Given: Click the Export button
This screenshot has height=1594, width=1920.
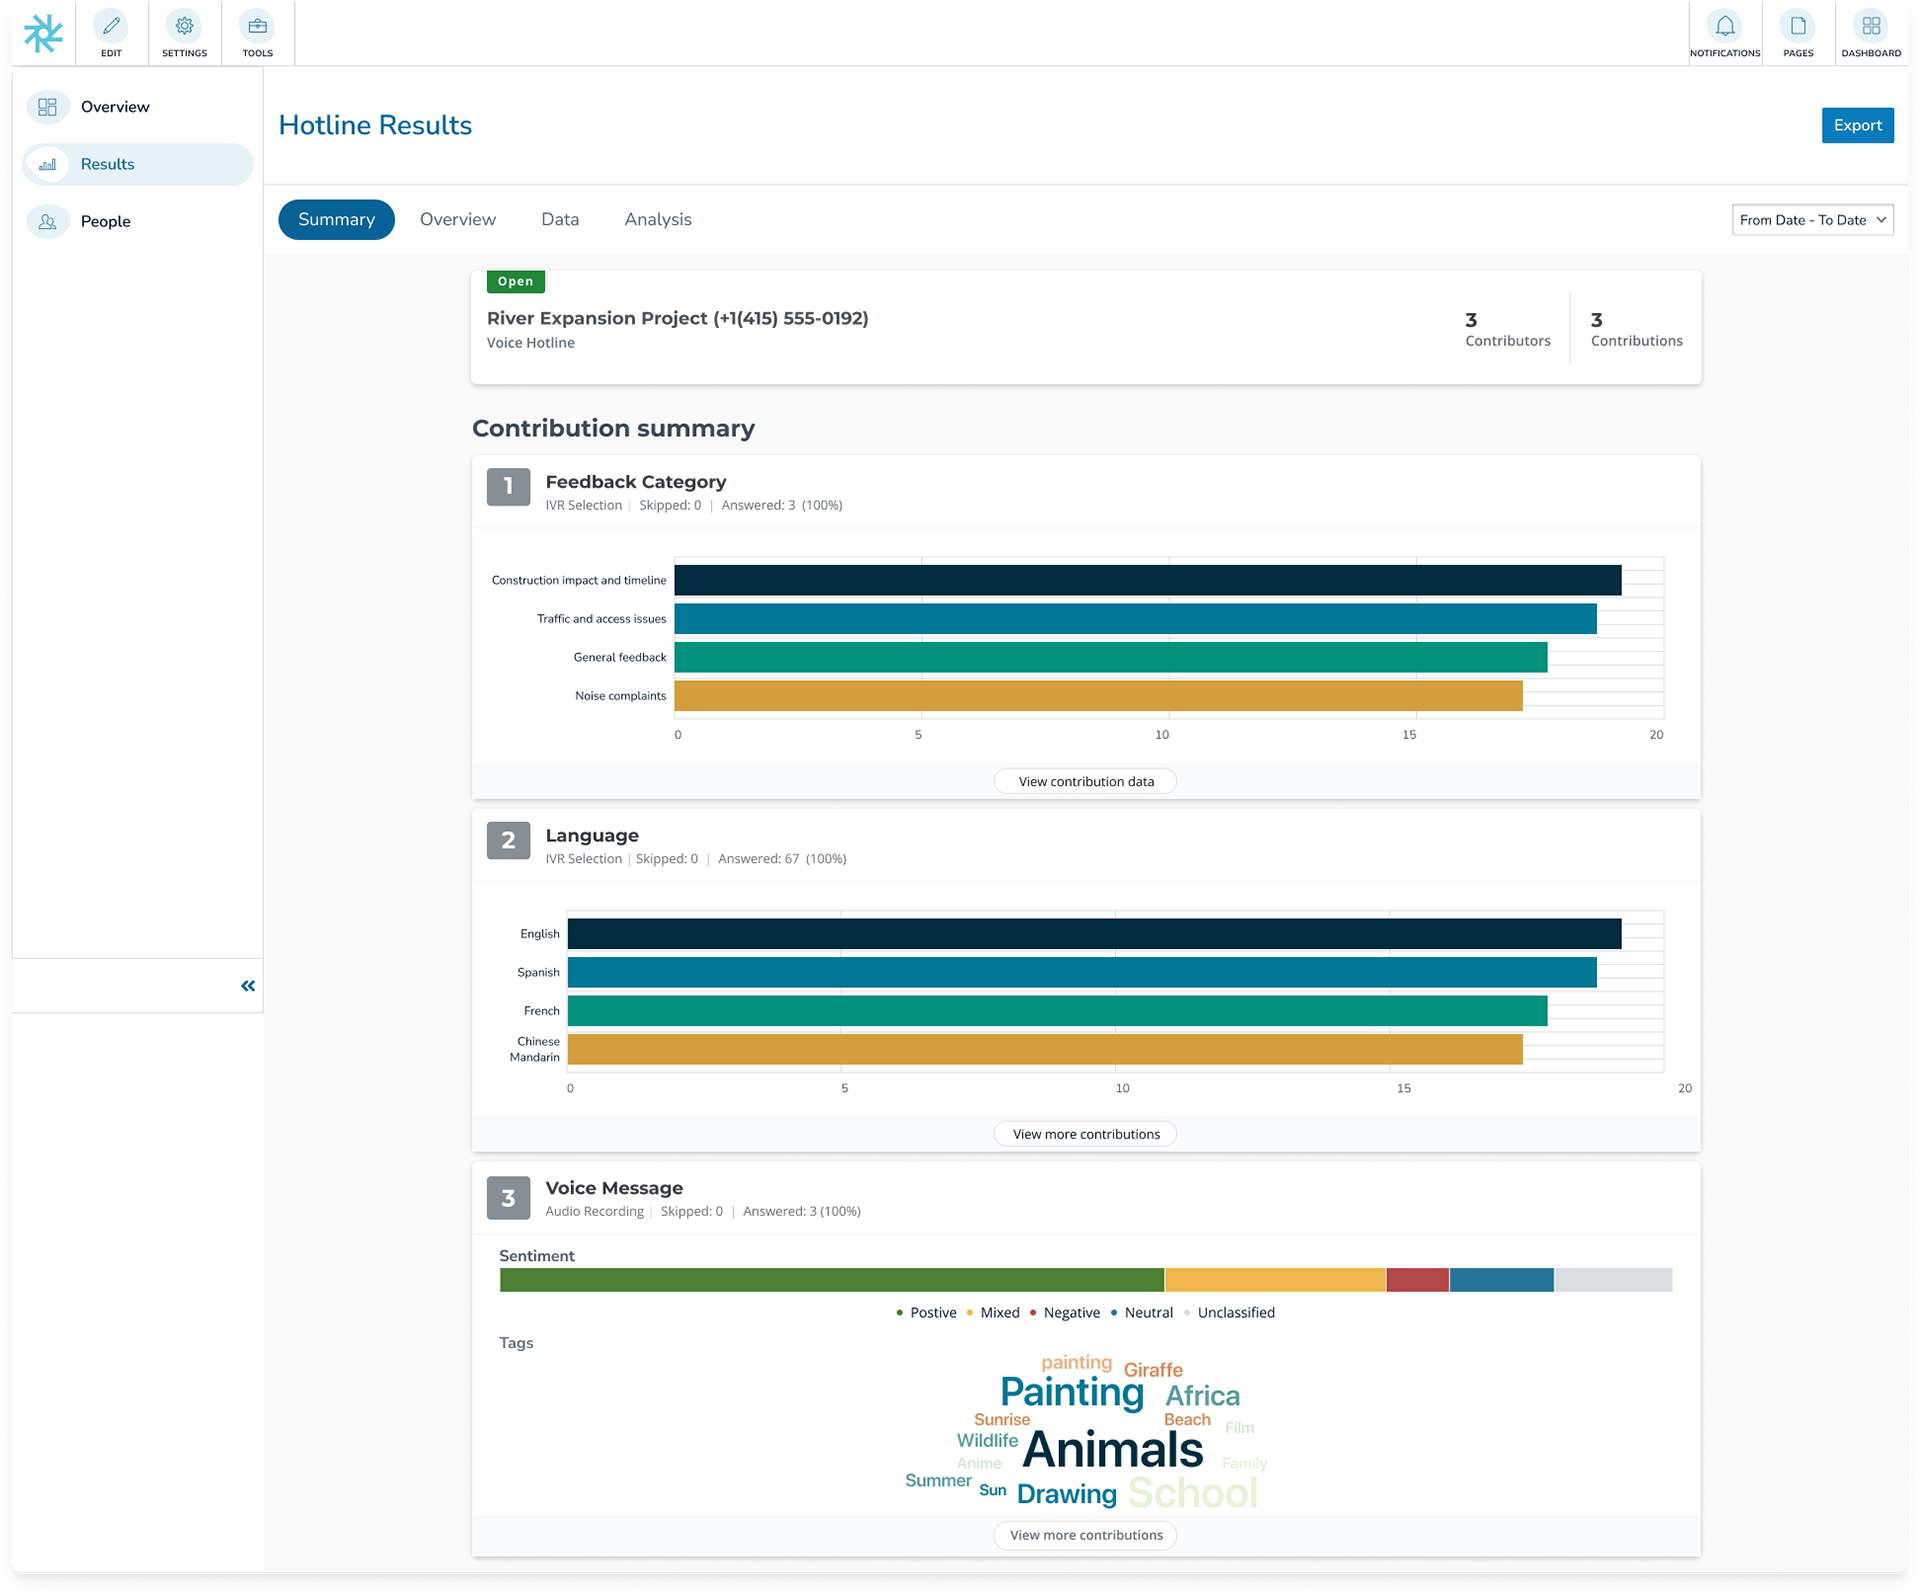Looking at the screenshot, I should click(1856, 125).
